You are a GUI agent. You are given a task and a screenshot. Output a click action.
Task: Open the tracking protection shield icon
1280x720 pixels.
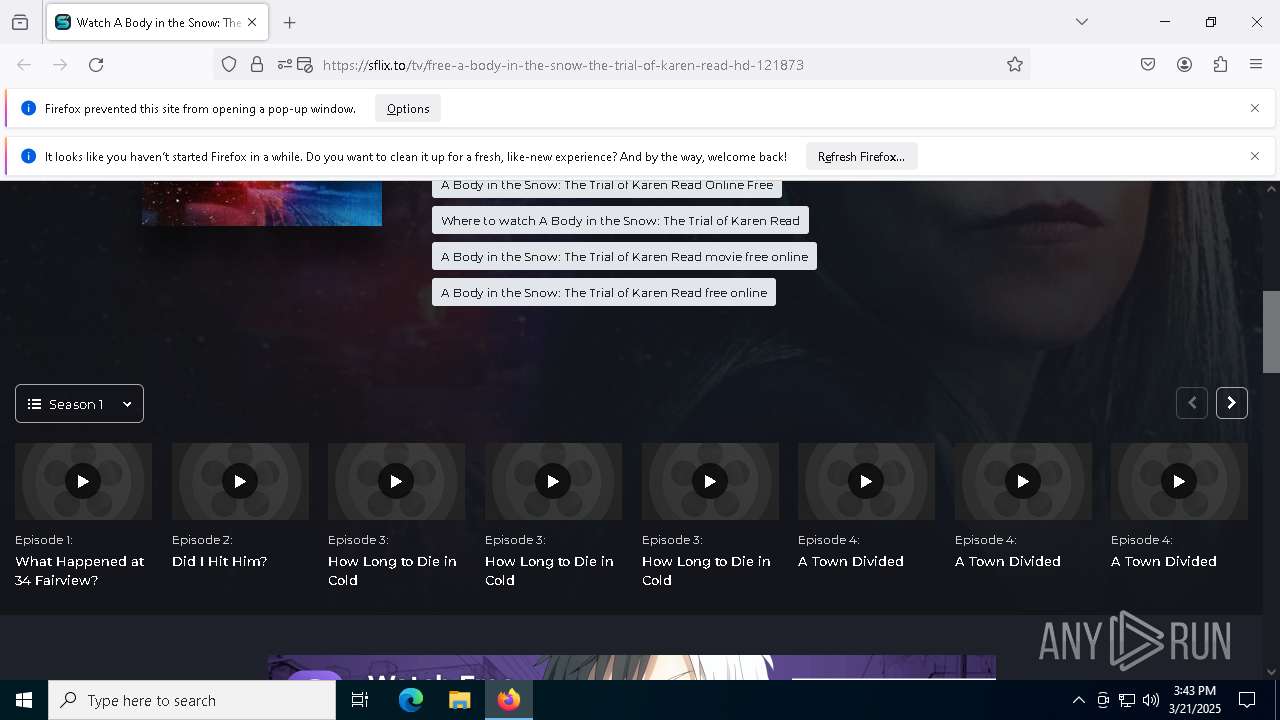point(229,65)
